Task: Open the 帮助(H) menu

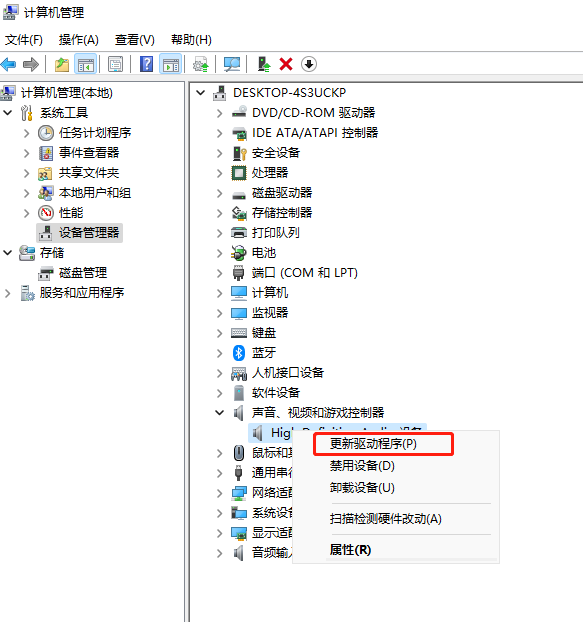Action: [191, 40]
